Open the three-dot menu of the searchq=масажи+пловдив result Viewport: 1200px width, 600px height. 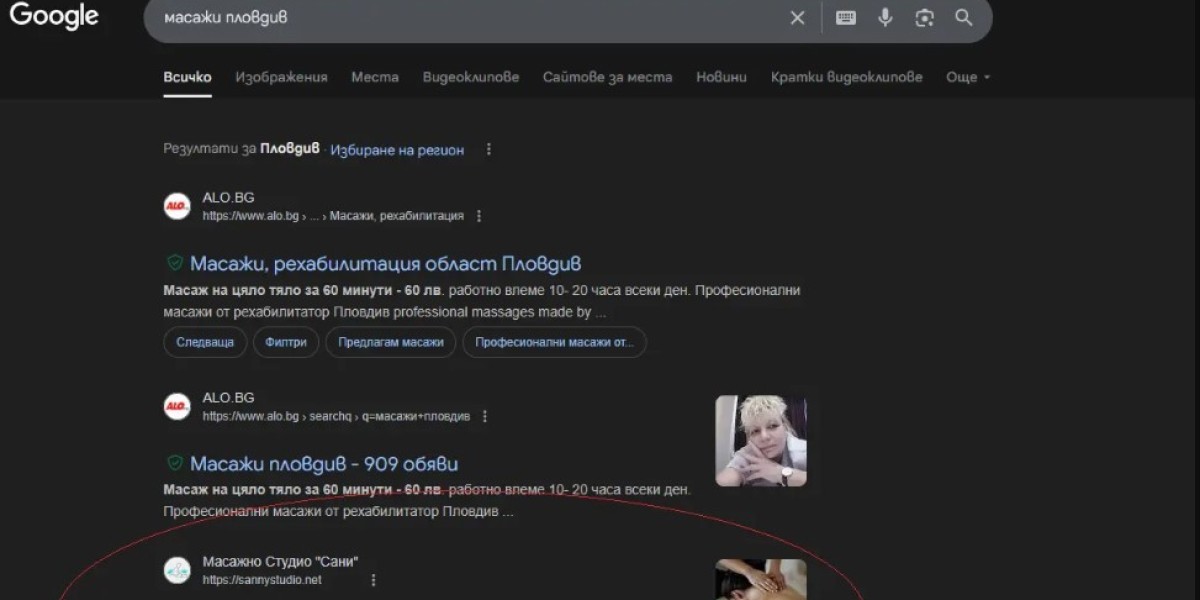click(486, 416)
